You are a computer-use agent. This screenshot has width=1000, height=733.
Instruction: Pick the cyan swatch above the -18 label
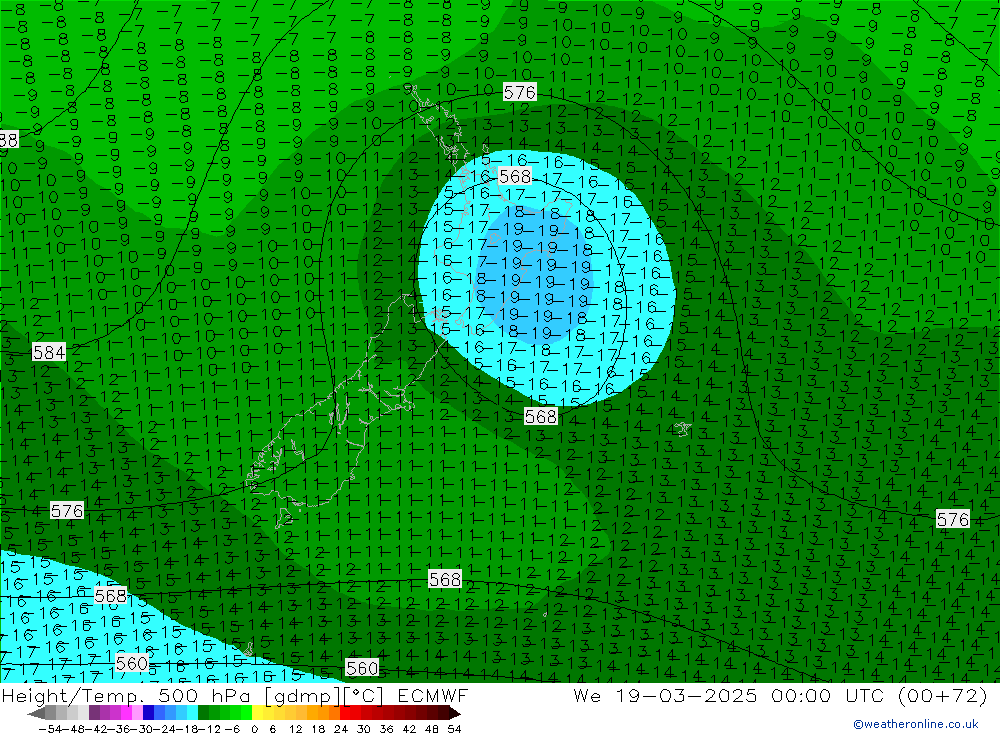193,713
